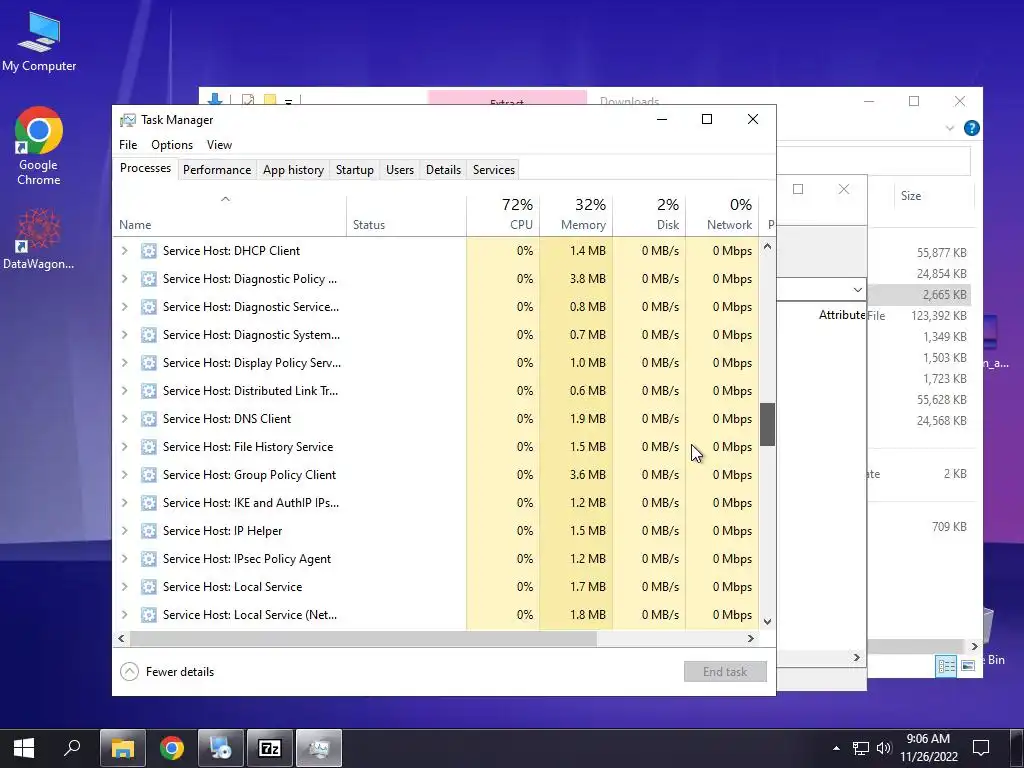This screenshot has height=768, width=1024.
Task: Expand Service Host: Diagnostic Policy row
Action: click(125, 279)
